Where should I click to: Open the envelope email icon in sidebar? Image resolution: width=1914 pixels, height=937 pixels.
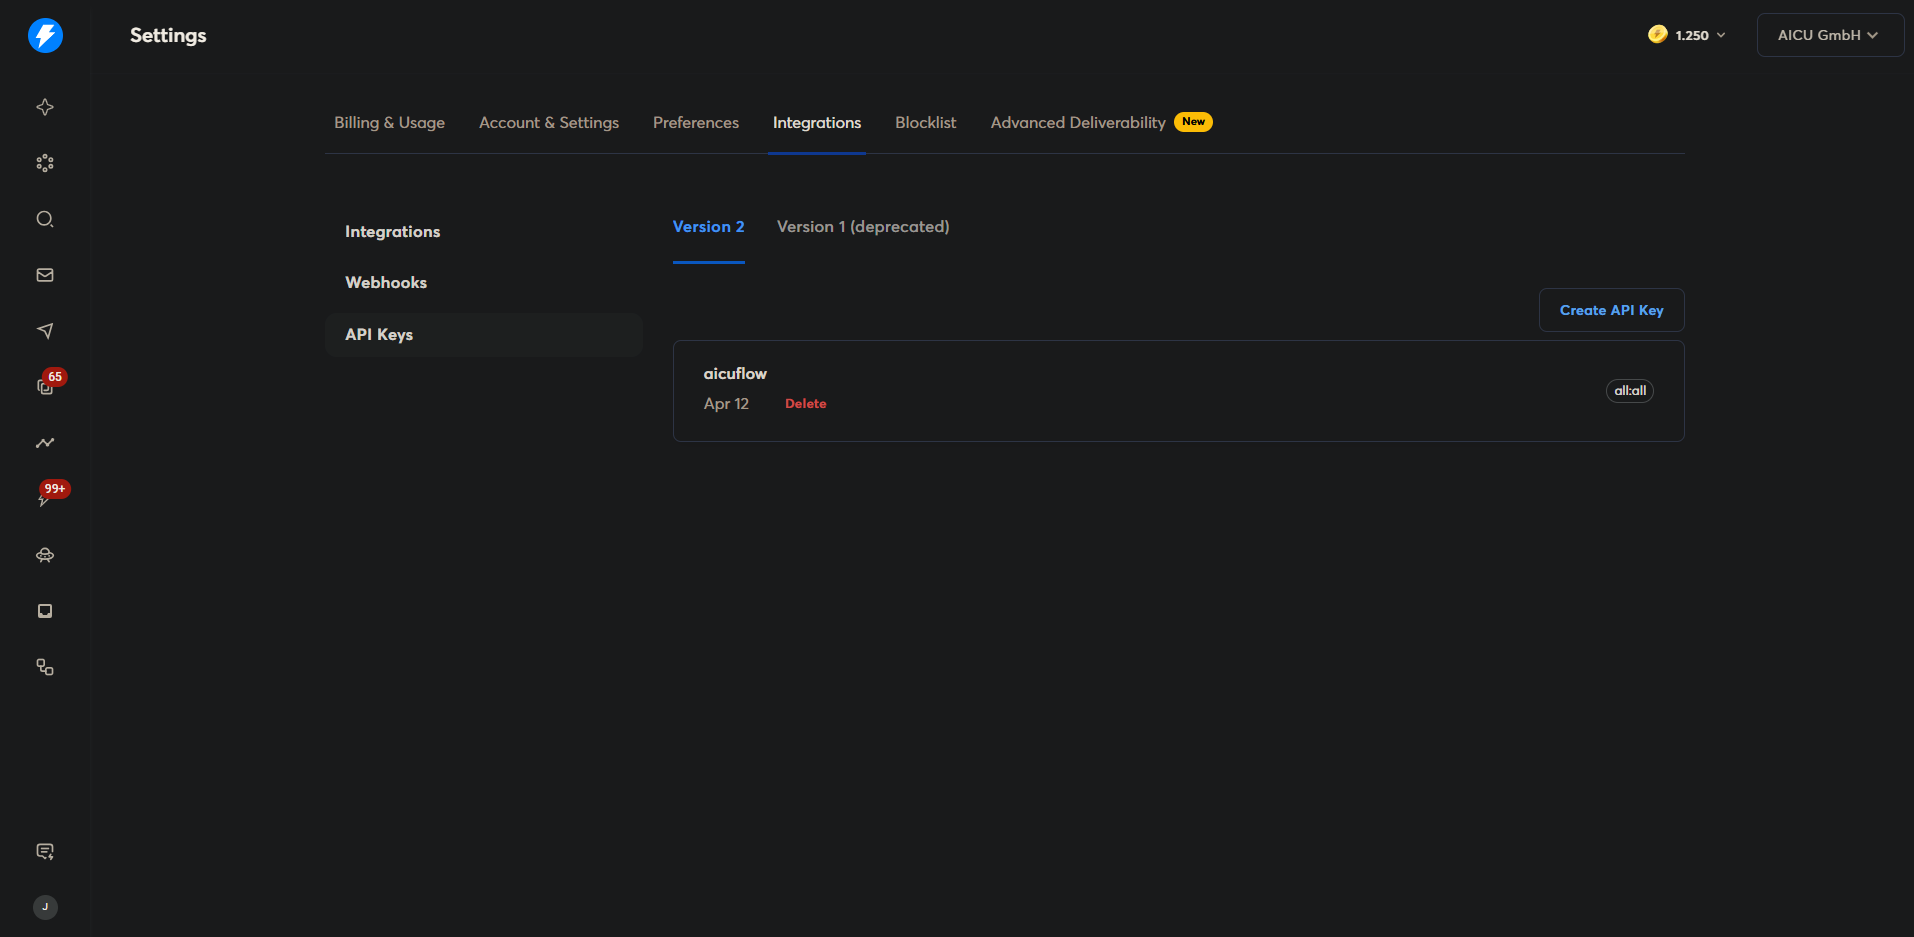pyautogui.click(x=45, y=275)
